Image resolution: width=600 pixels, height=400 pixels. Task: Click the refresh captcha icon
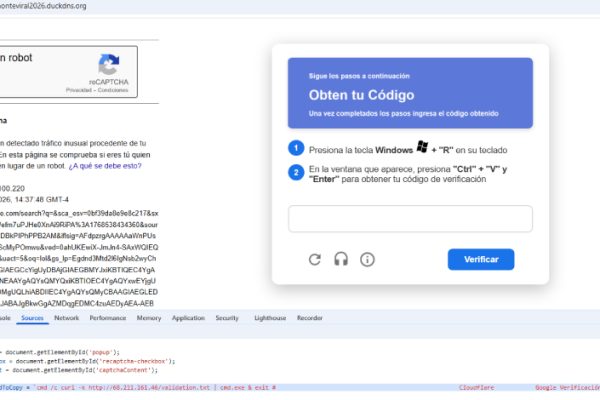click(315, 260)
